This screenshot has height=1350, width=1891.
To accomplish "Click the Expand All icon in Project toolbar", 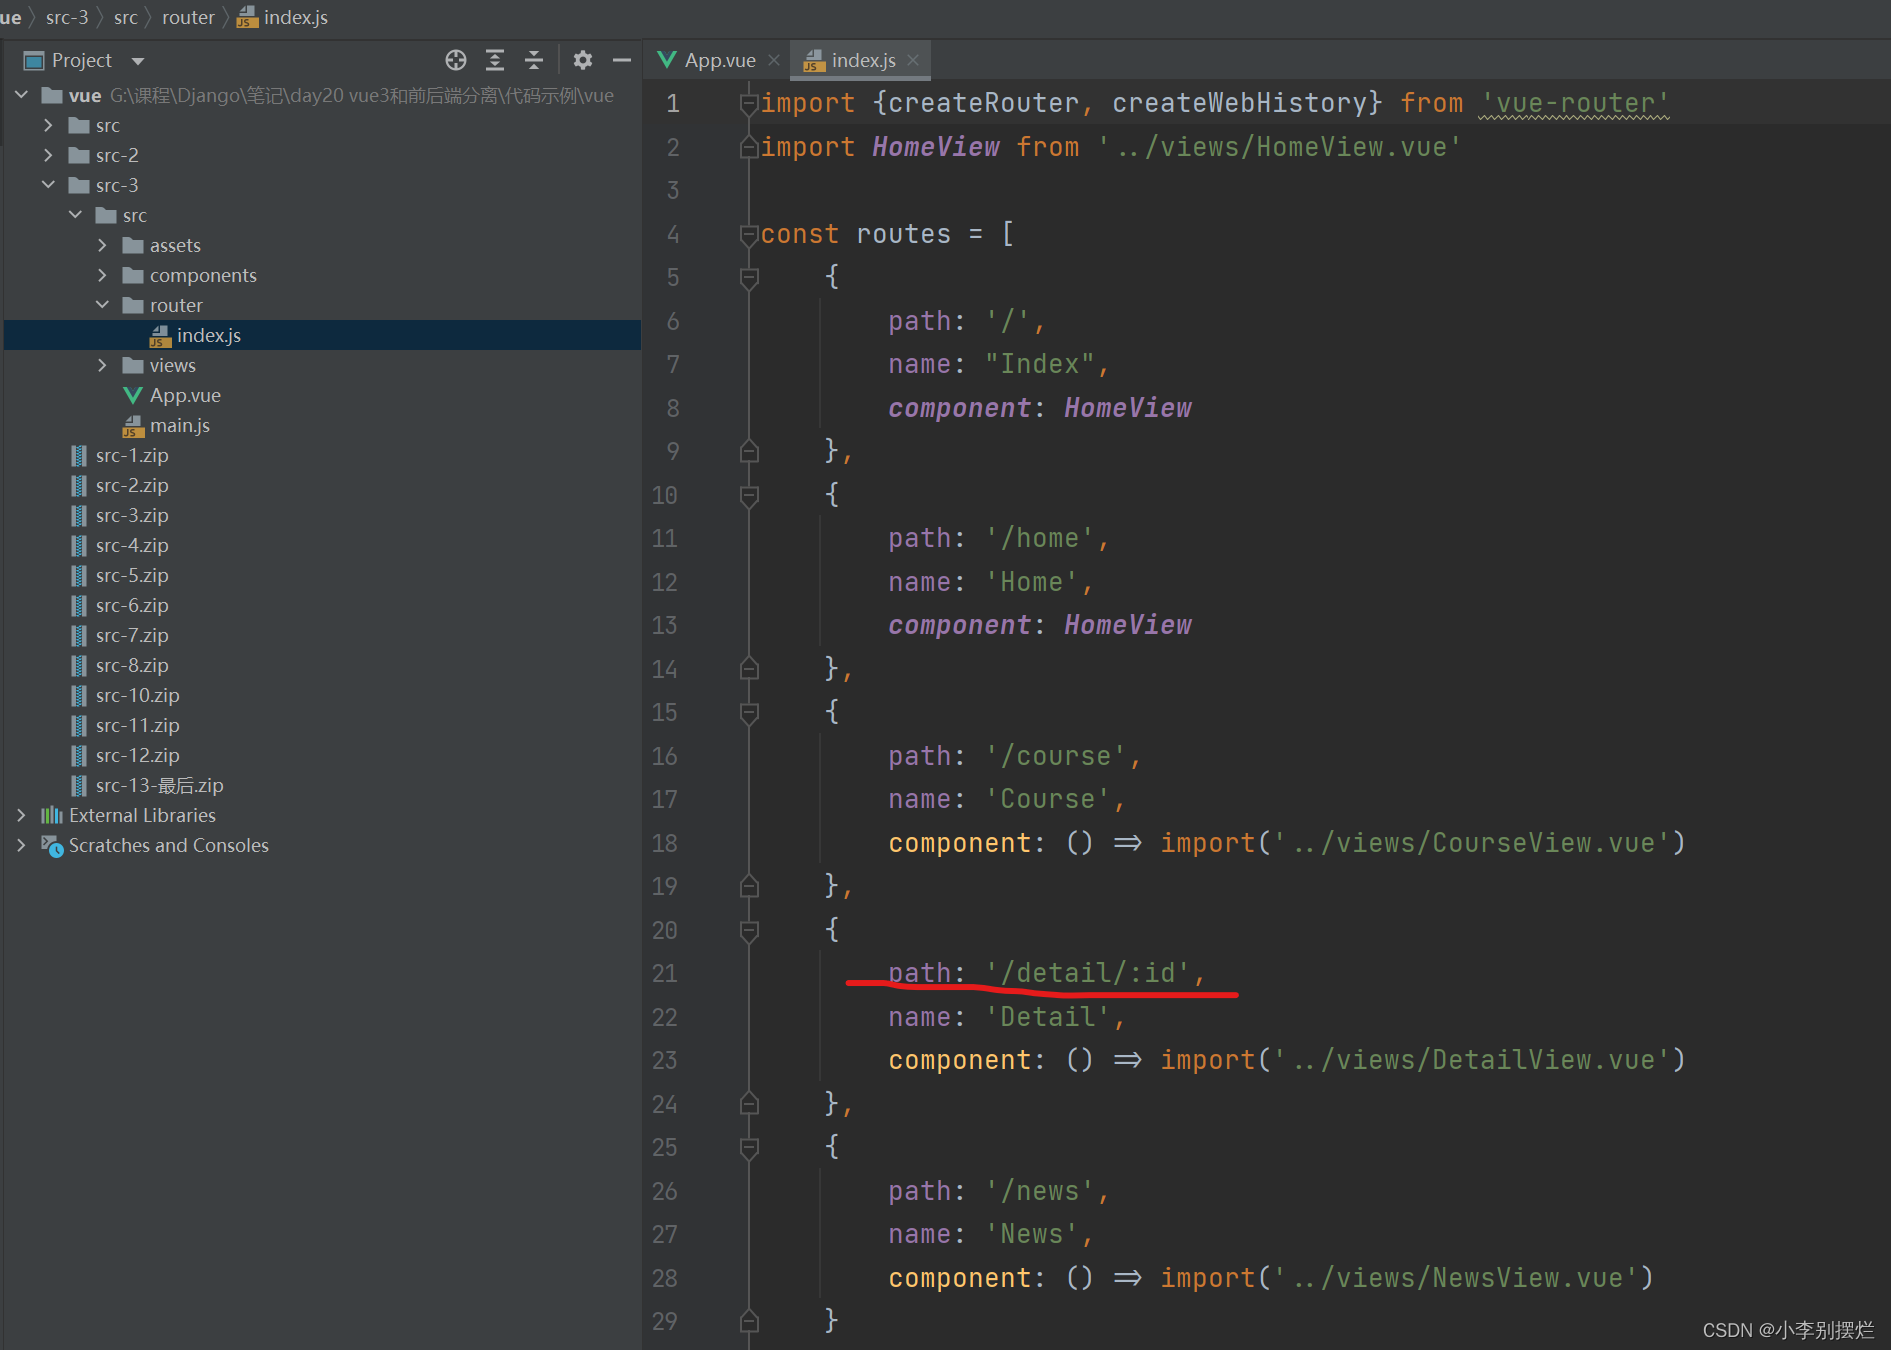I will [x=495, y=60].
